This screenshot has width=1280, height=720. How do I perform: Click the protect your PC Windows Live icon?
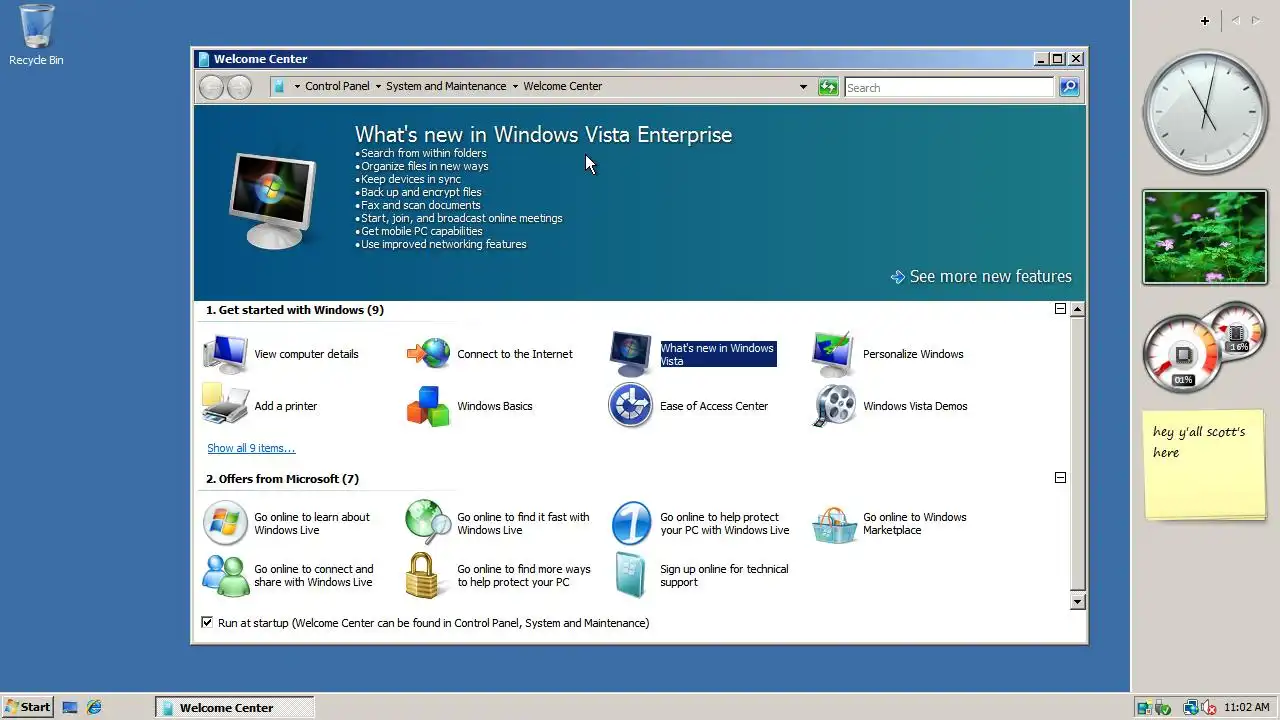(x=631, y=523)
